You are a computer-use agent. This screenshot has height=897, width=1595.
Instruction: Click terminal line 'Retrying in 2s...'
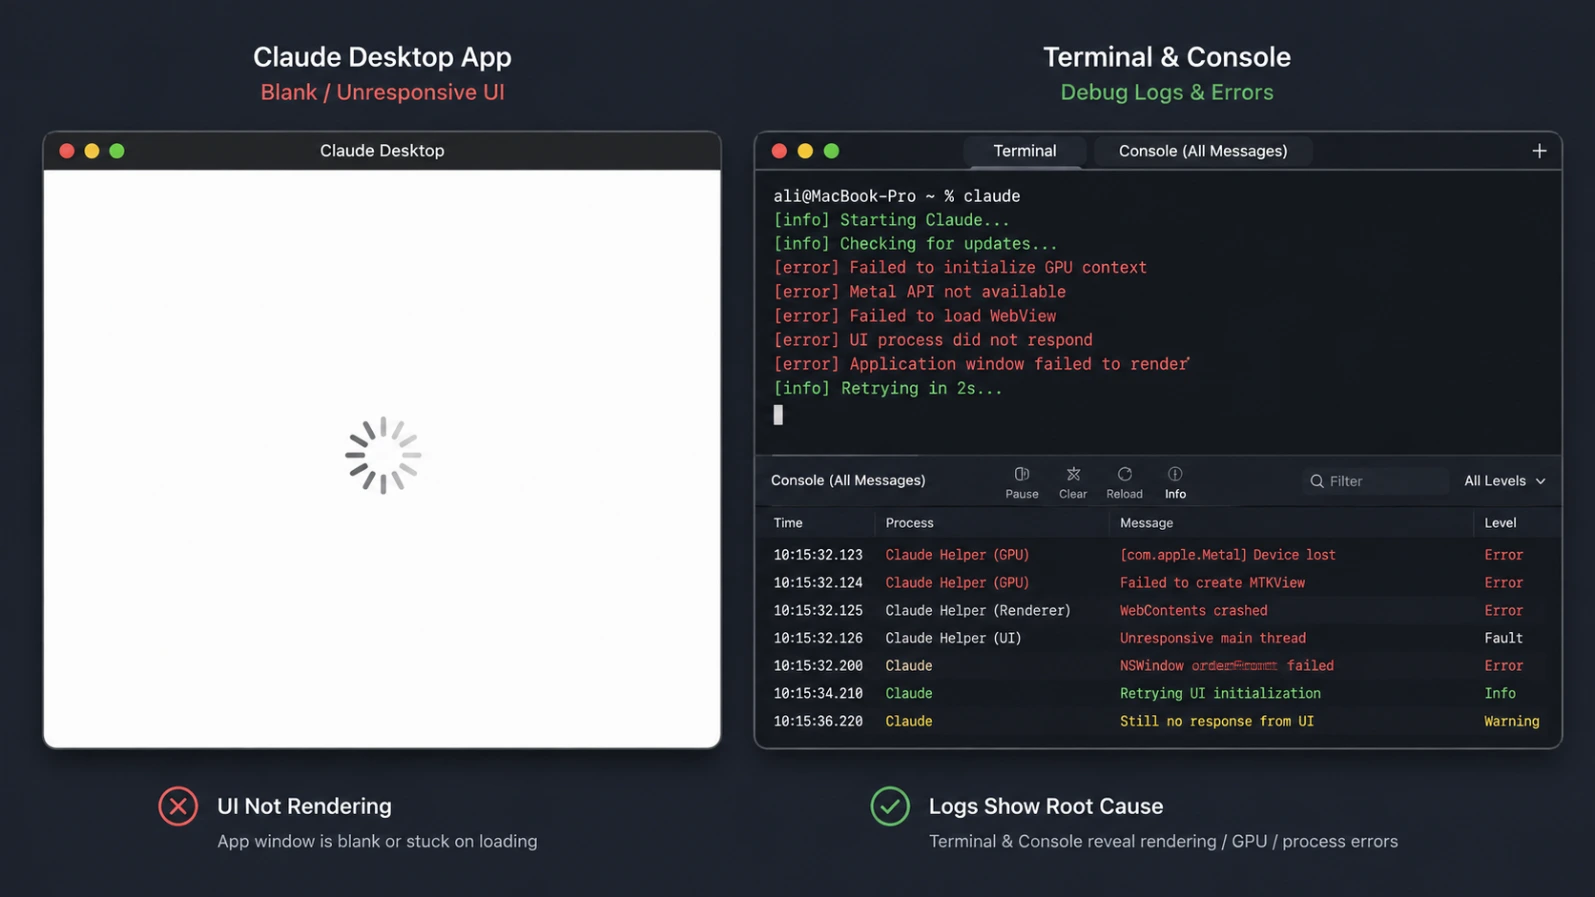[887, 389]
